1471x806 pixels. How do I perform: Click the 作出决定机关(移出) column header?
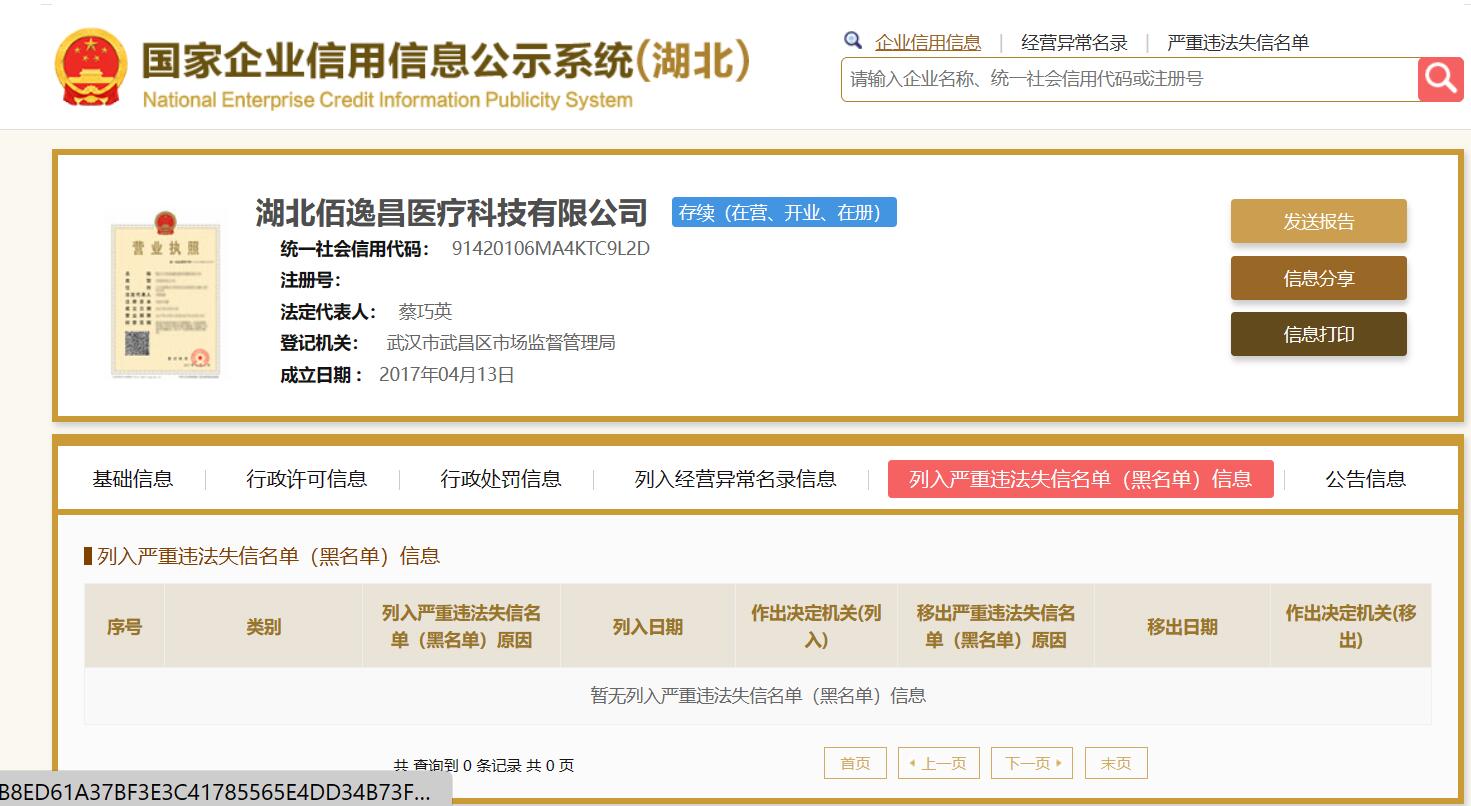tap(1351, 627)
